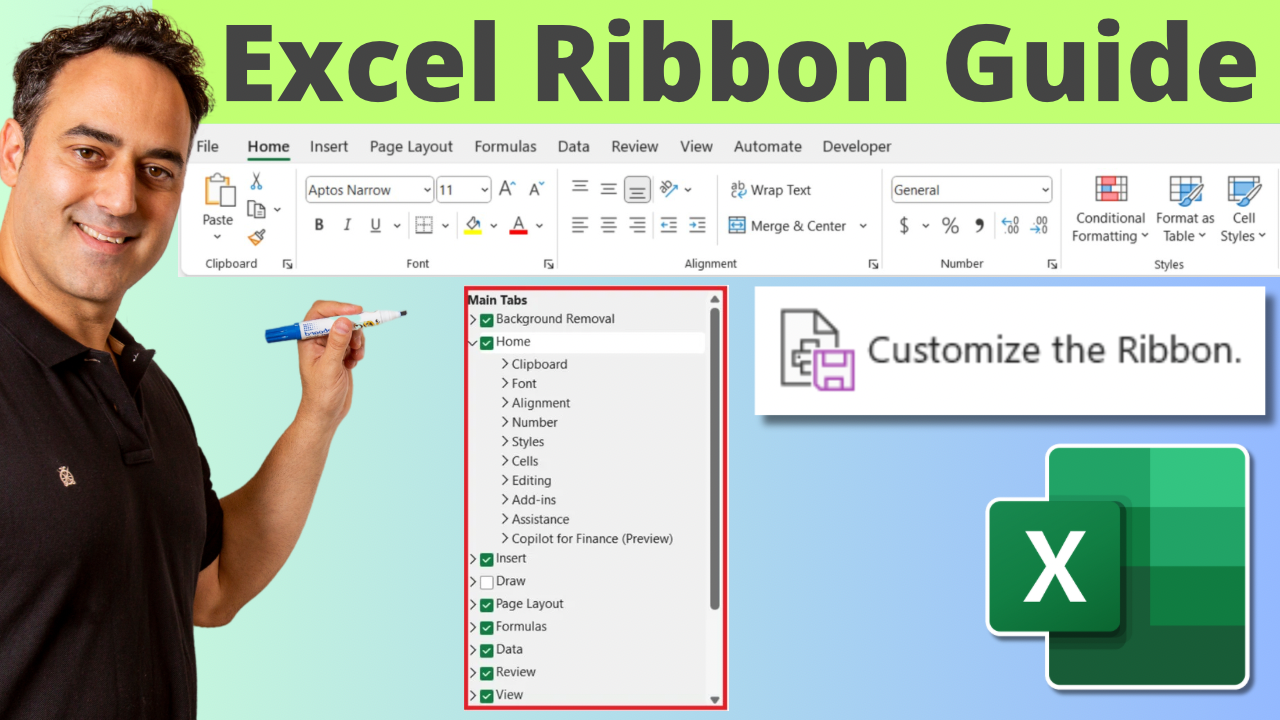1280x720 pixels.
Task: Decrease font size with smaller A
Action: (537, 189)
